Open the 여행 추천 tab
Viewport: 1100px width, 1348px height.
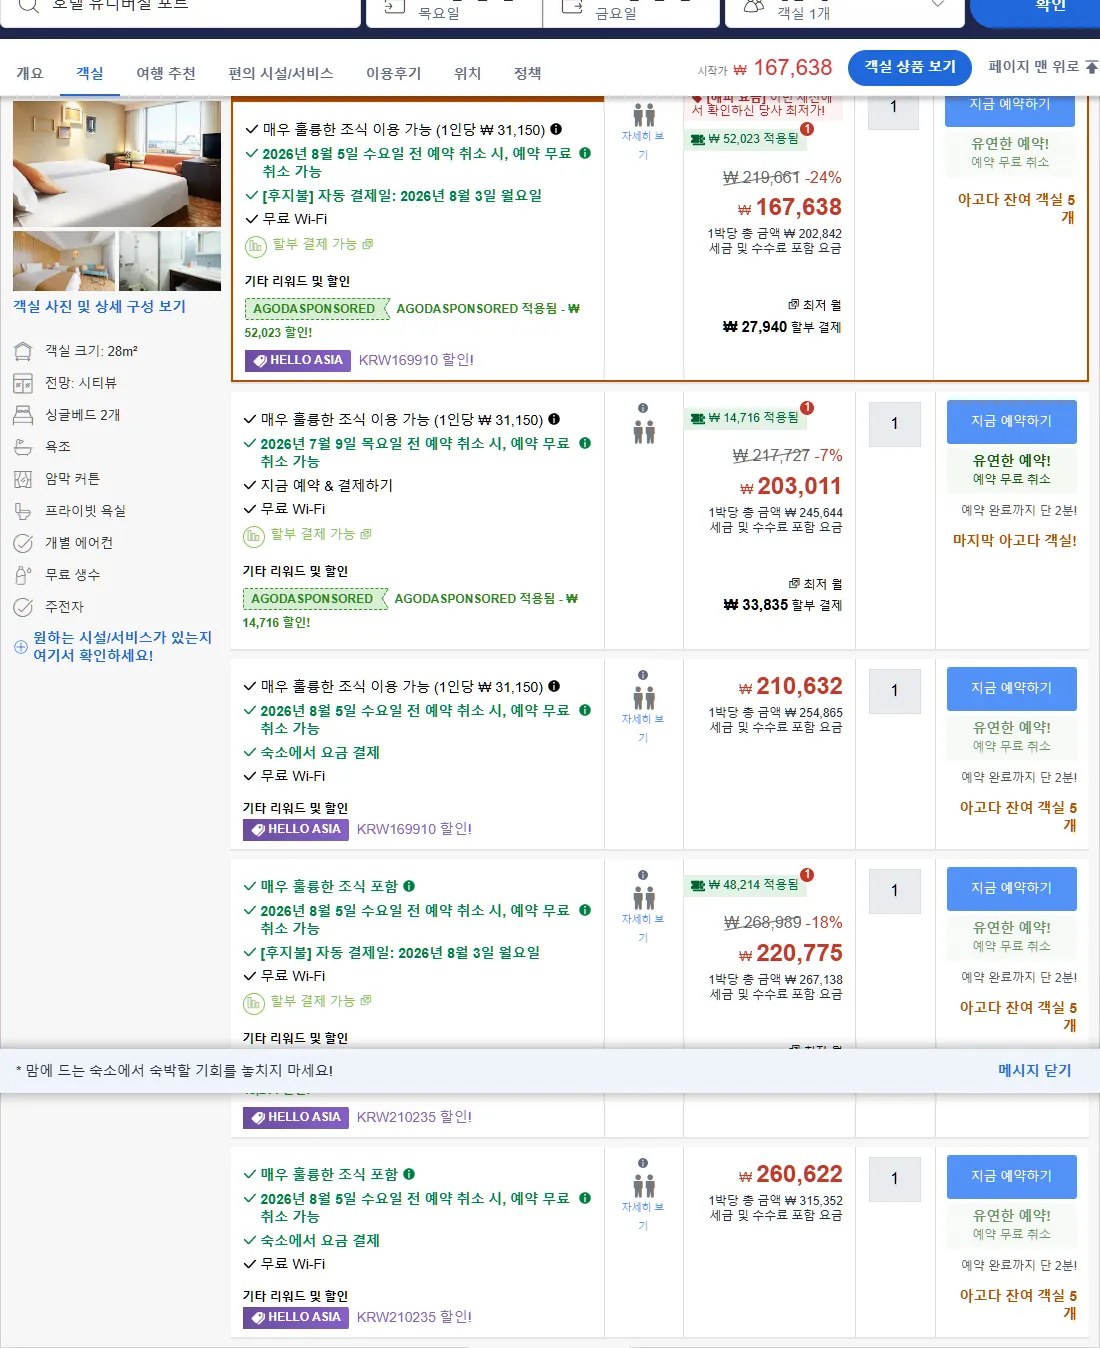click(166, 73)
